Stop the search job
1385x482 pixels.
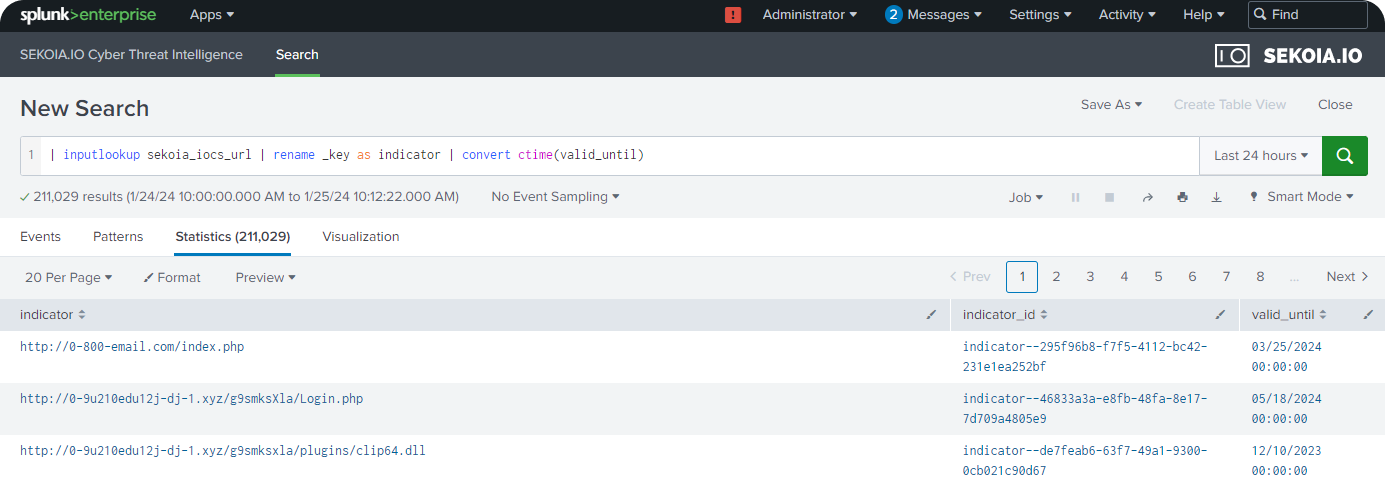1109,197
